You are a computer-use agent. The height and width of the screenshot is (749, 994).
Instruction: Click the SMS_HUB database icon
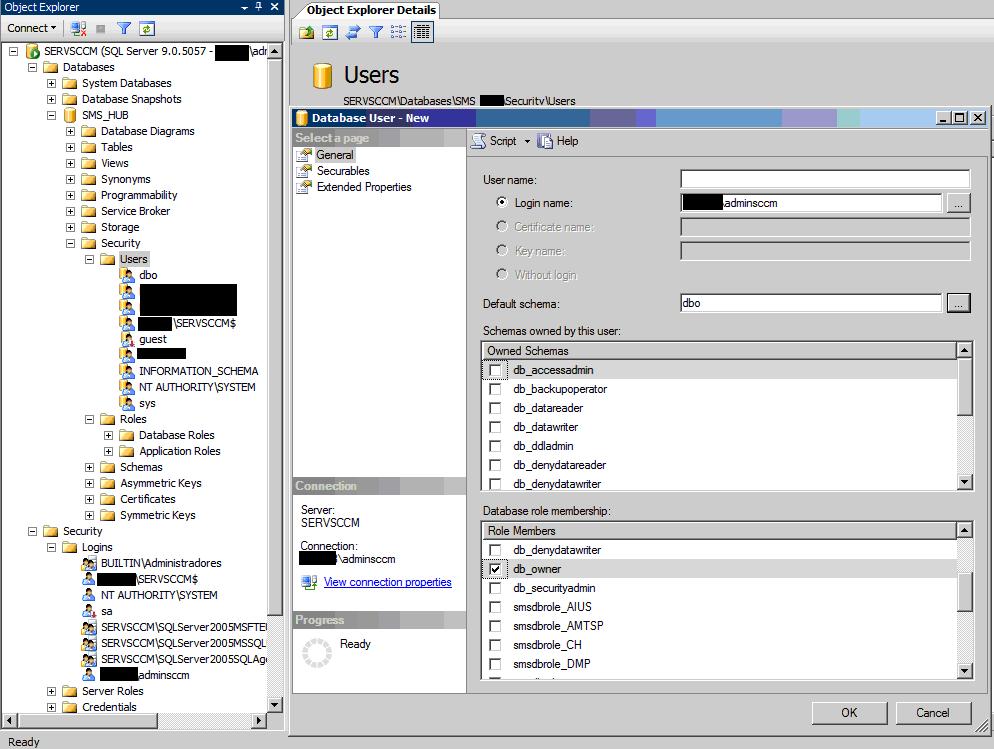pos(70,115)
